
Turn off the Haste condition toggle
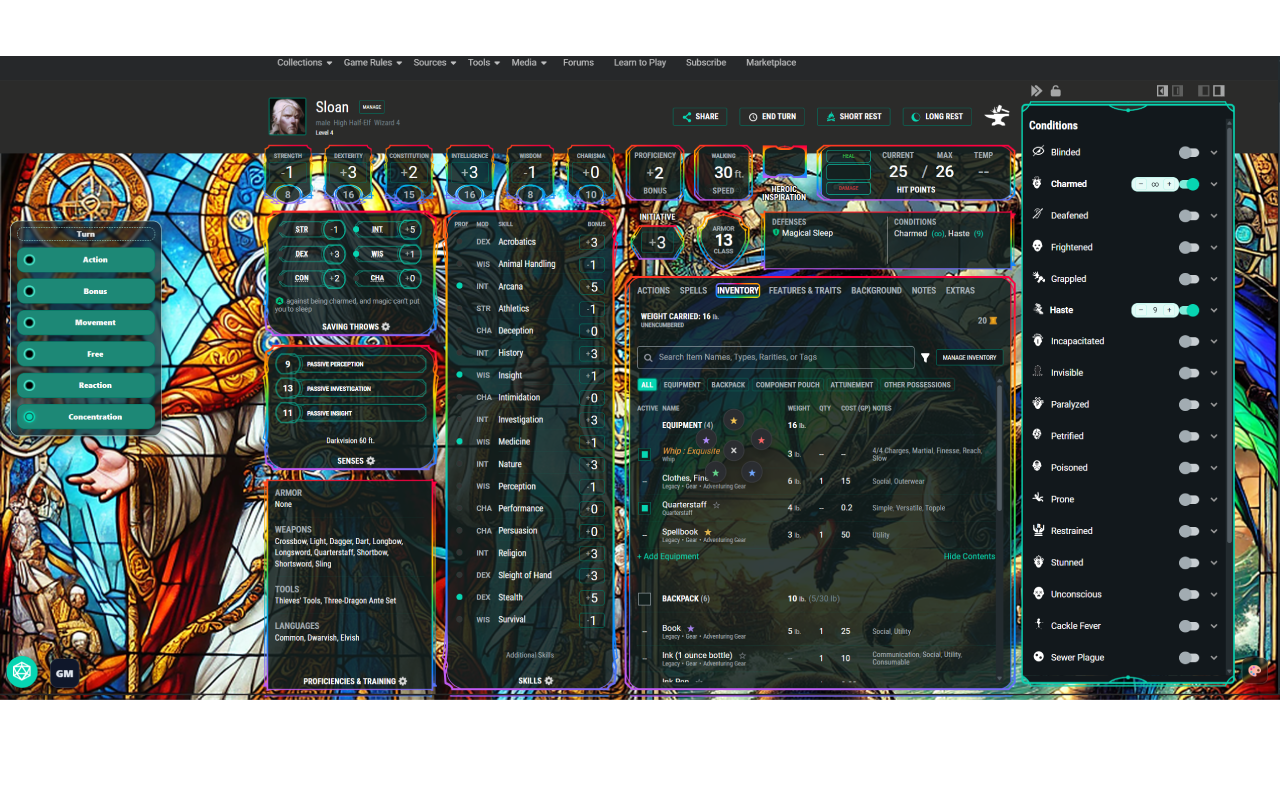(x=1188, y=310)
